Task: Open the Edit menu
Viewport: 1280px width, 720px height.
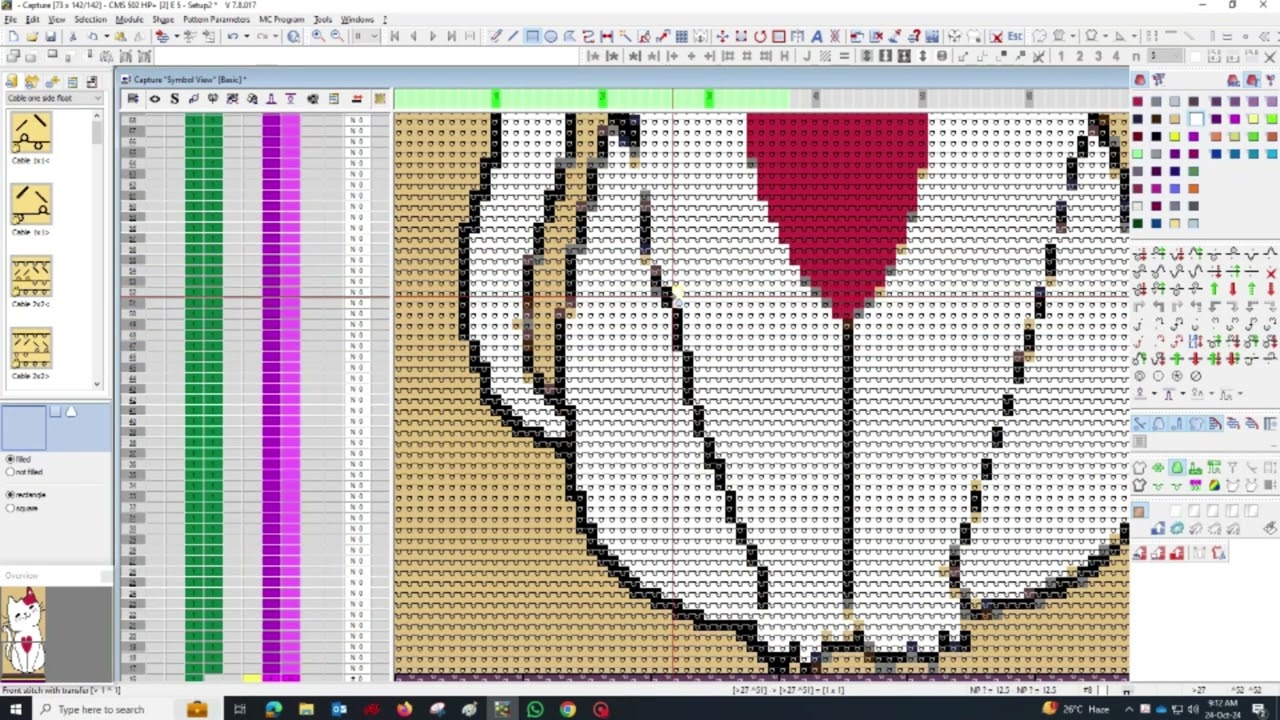Action: click(32, 19)
